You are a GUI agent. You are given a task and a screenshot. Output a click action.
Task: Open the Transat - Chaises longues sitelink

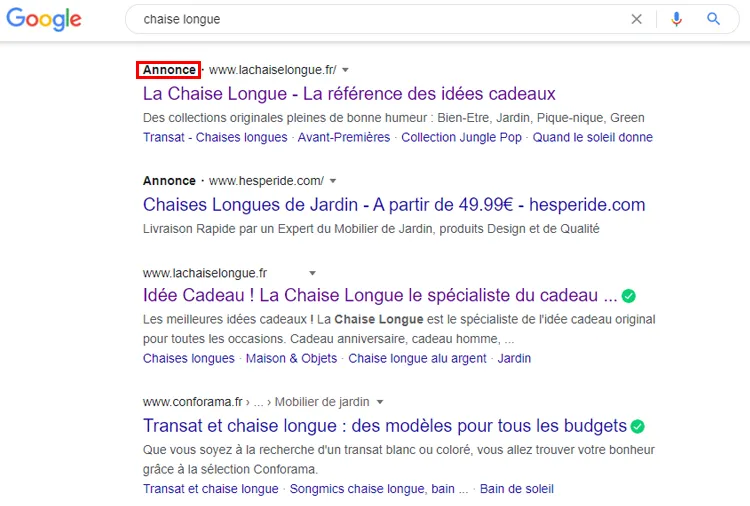pos(215,137)
